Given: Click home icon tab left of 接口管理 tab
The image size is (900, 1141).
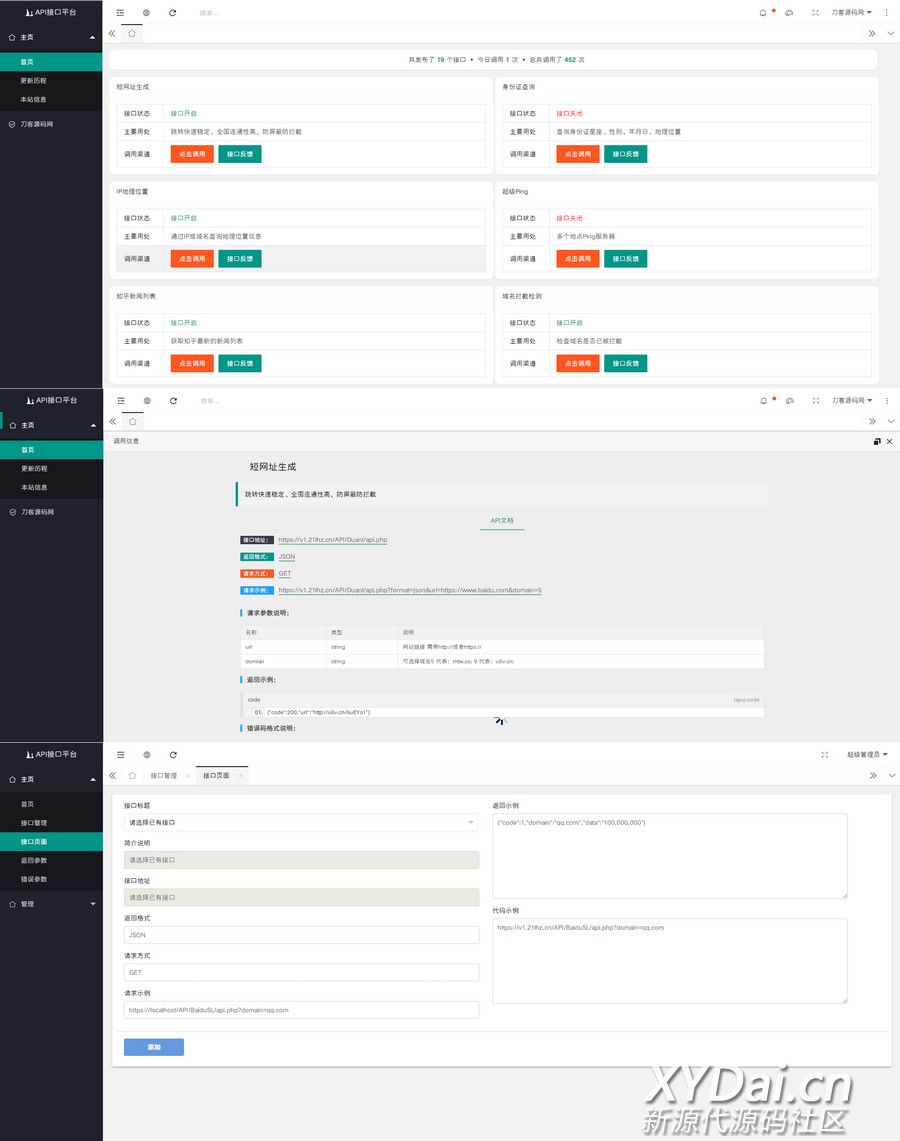Looking at the screenshot, I should 132,775.
